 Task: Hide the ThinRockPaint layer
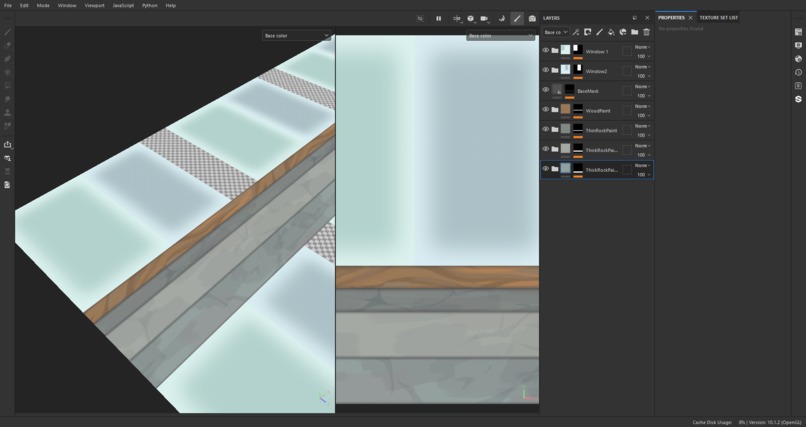pos(546,129)
